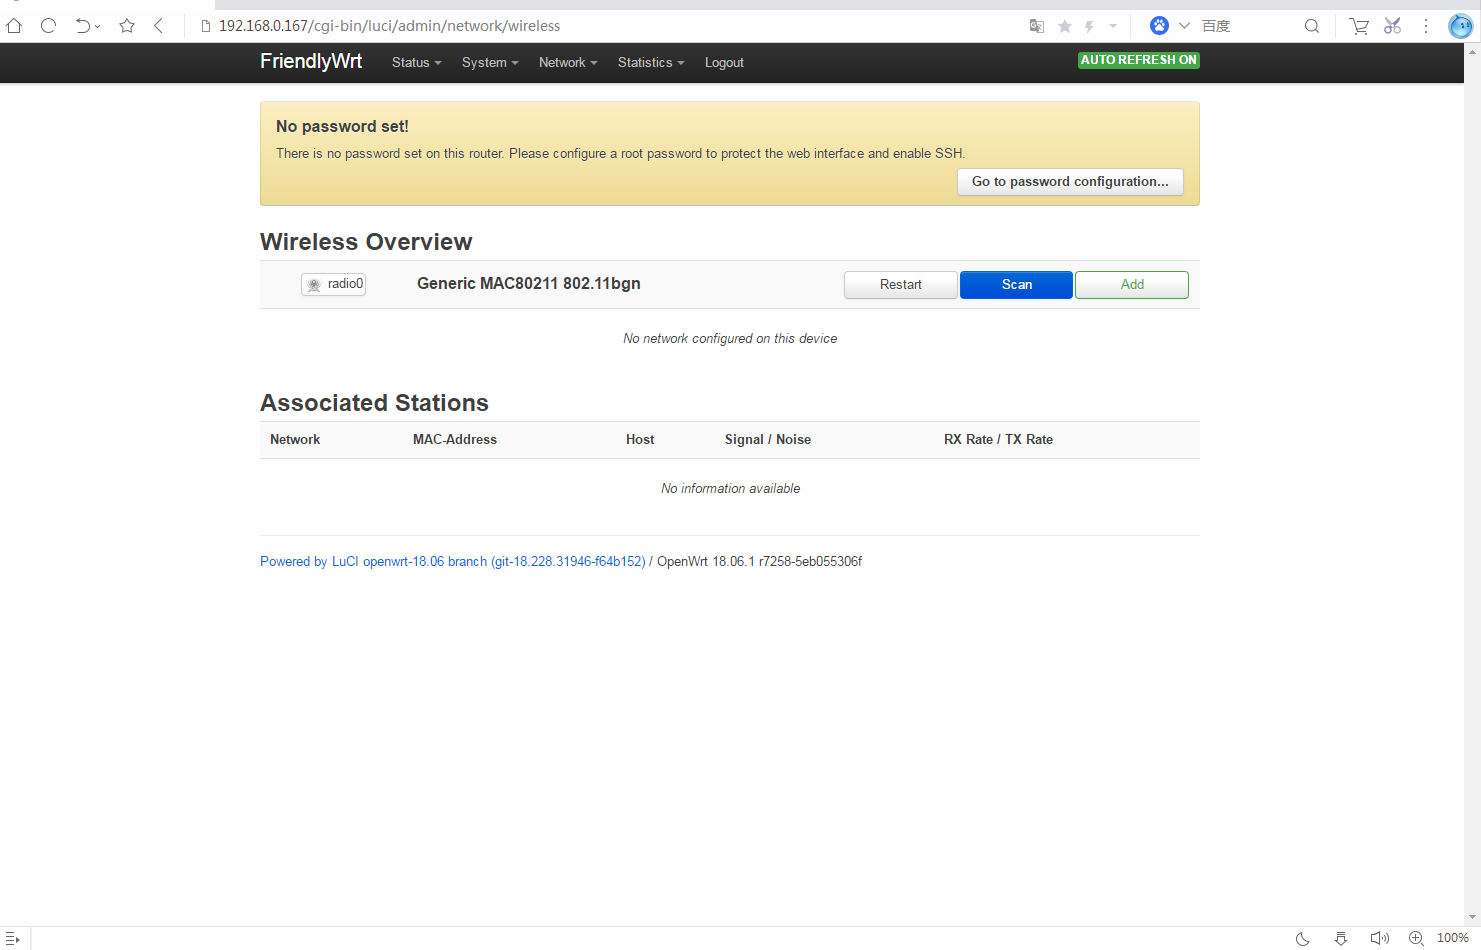
Task: Click the FriendlyWrt brand link
Action: tap(311, 61)
